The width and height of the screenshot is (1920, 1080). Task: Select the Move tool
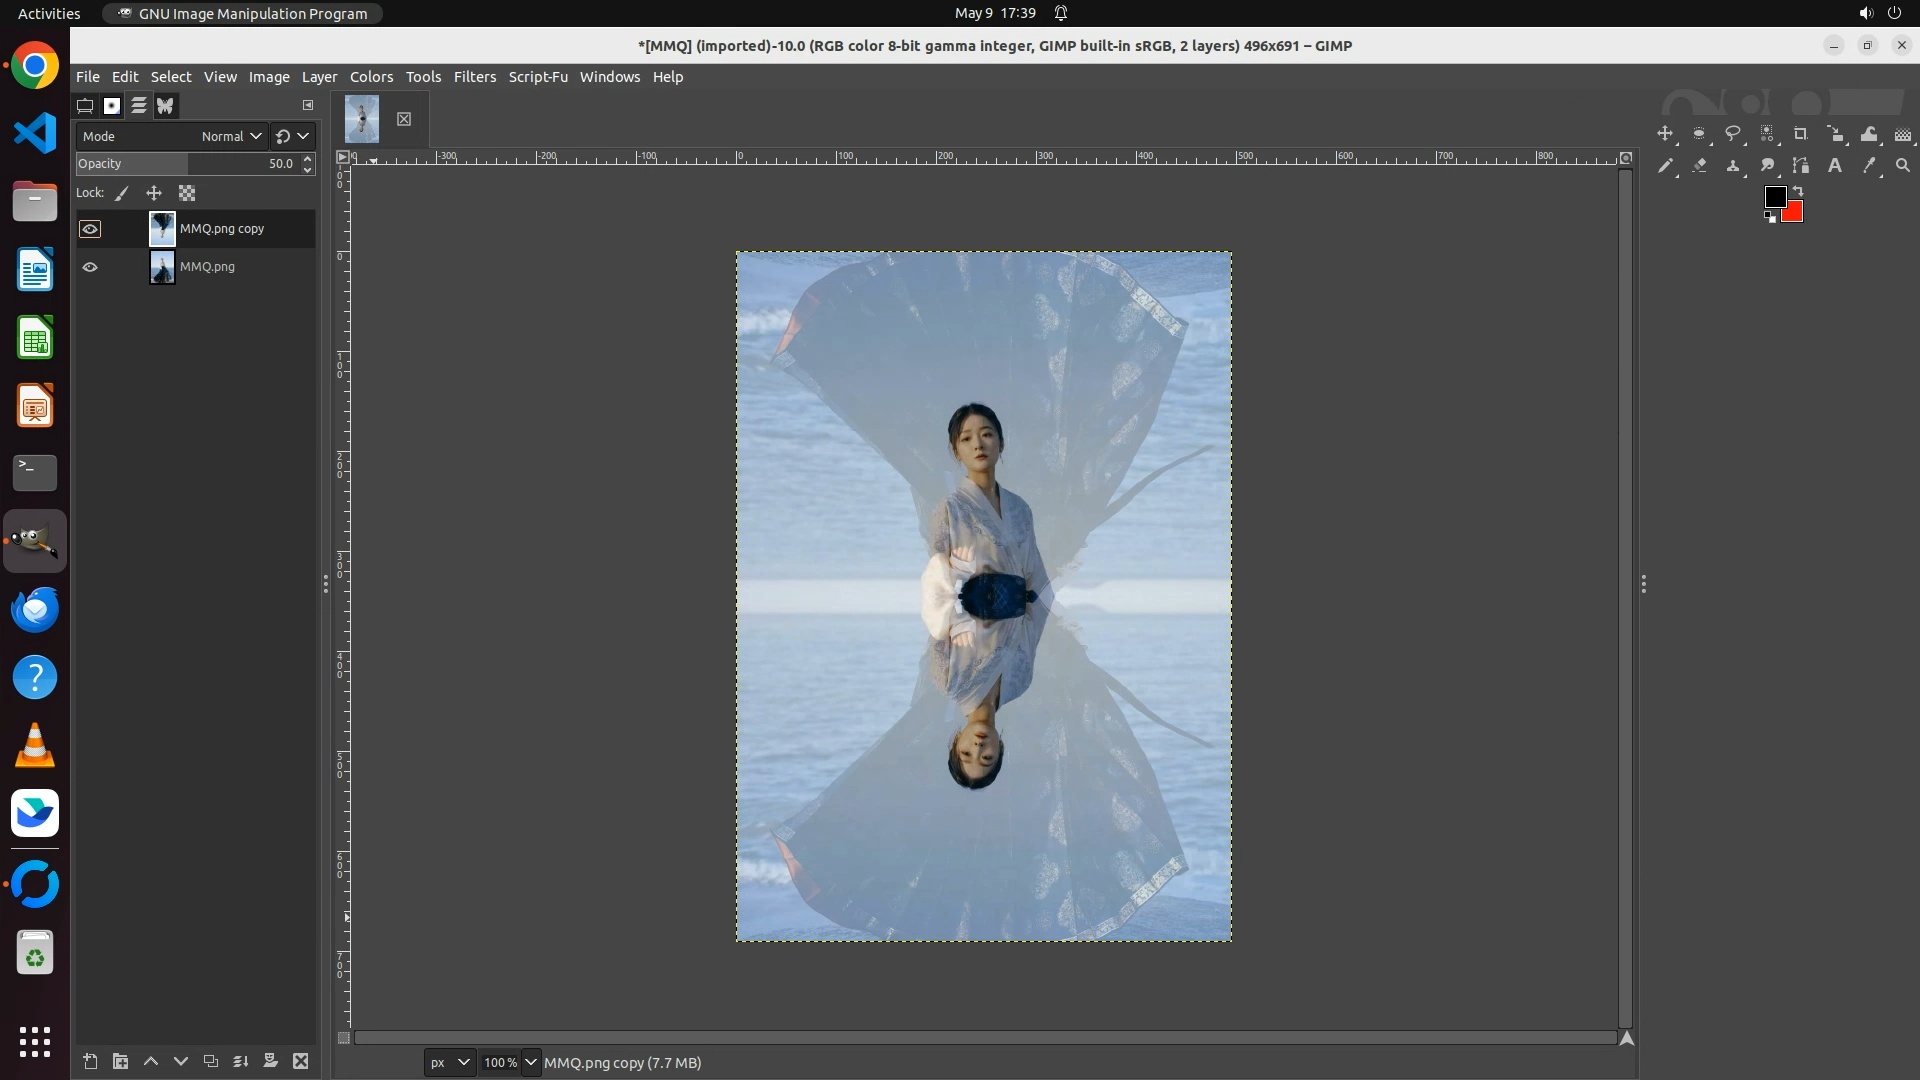pos(1665,134)
